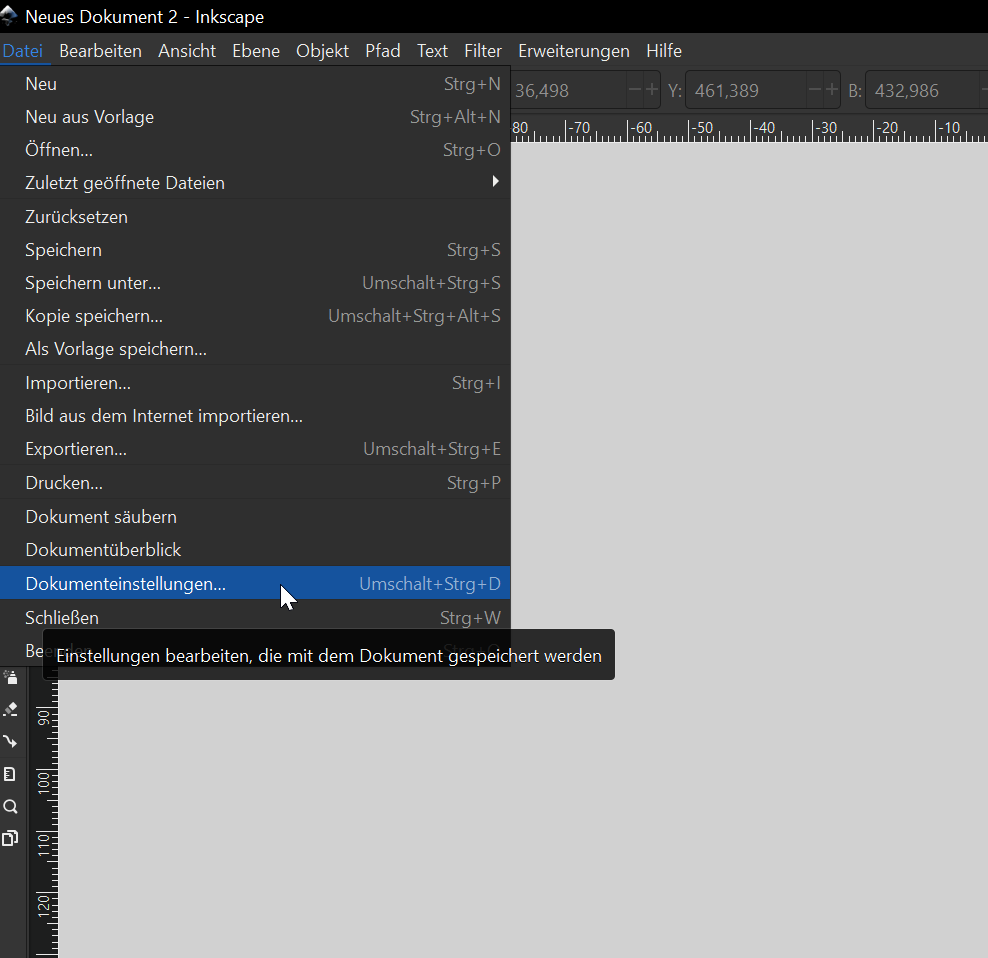This screenshot has height=958, width=988.
Task: Click into the Y coordinate field
Action: (746, 90)
